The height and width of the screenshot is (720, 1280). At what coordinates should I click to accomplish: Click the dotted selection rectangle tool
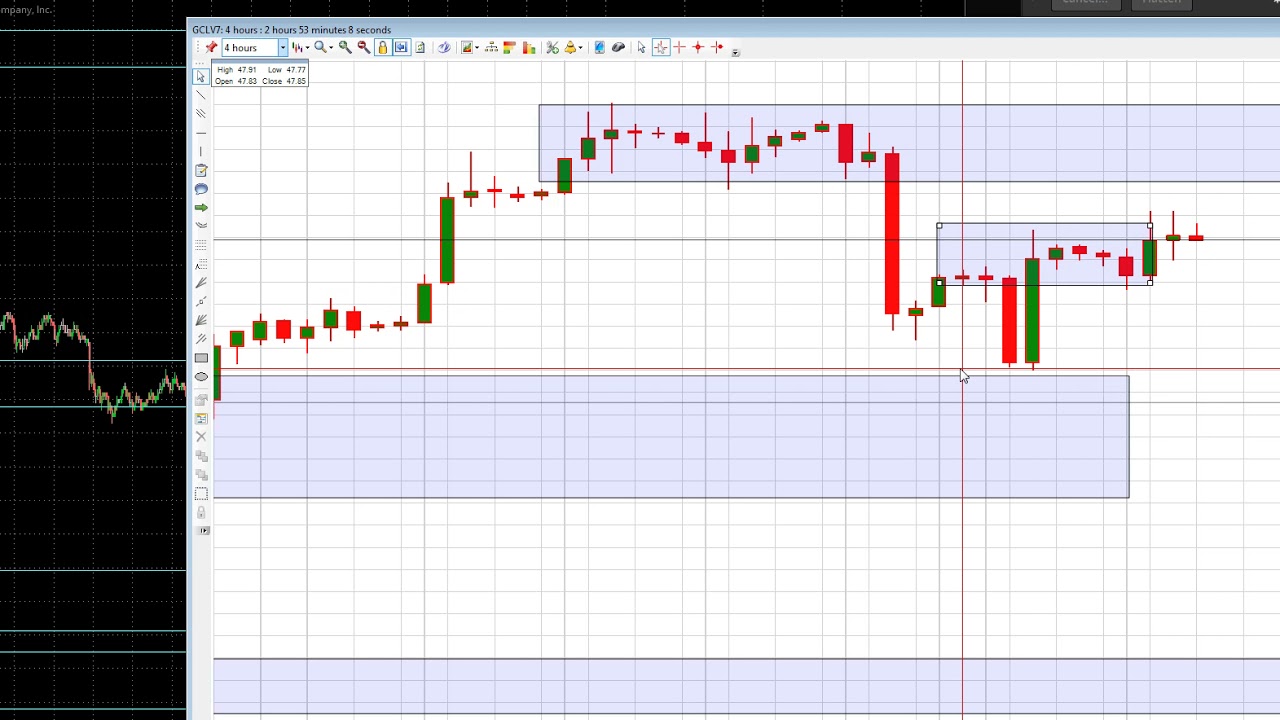click(x=201, y=493)
